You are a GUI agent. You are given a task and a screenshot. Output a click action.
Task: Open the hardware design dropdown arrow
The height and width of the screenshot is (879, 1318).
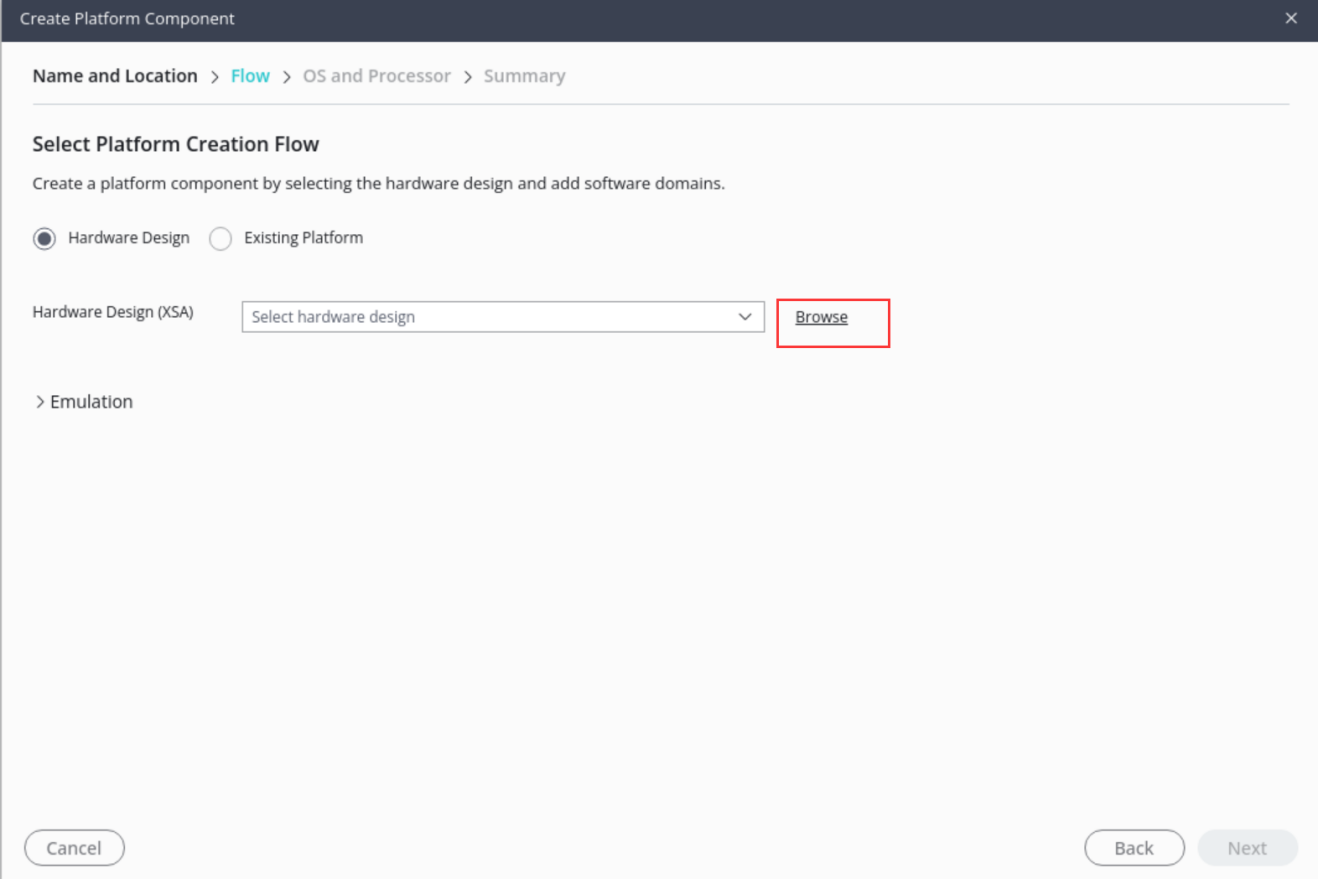pos(745,317)
